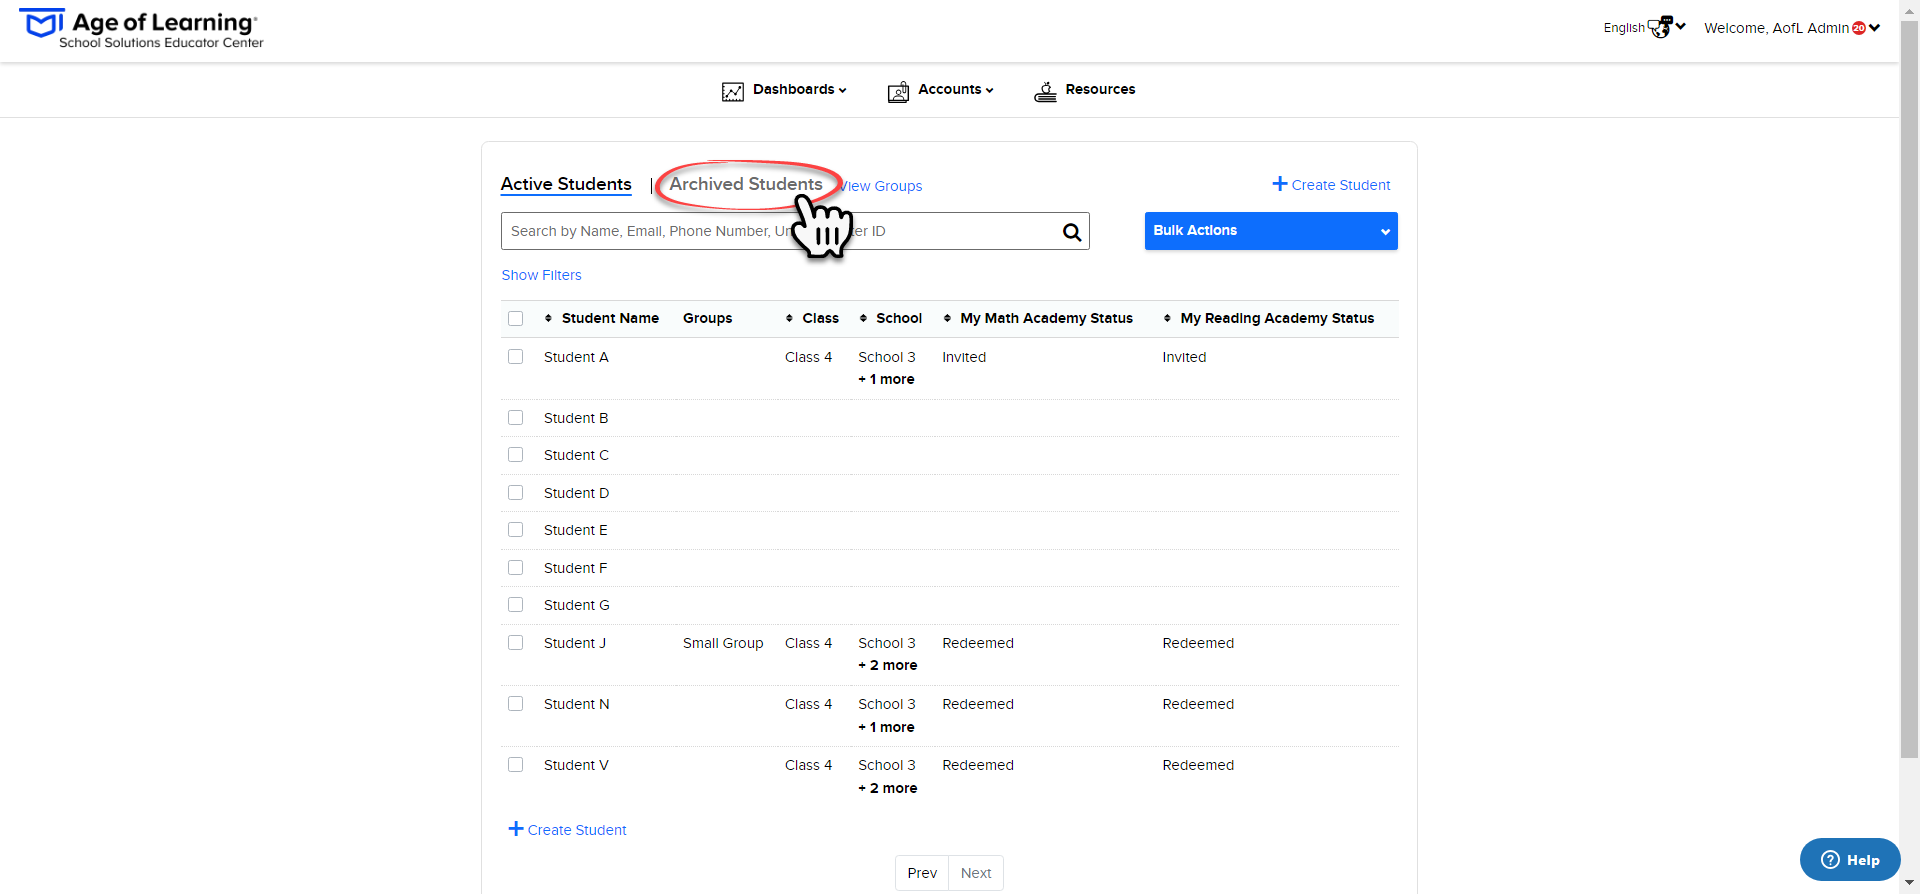1920x894 pixels.
Task: Click Create Student link at top right
Action: [x=1340, y=185]
